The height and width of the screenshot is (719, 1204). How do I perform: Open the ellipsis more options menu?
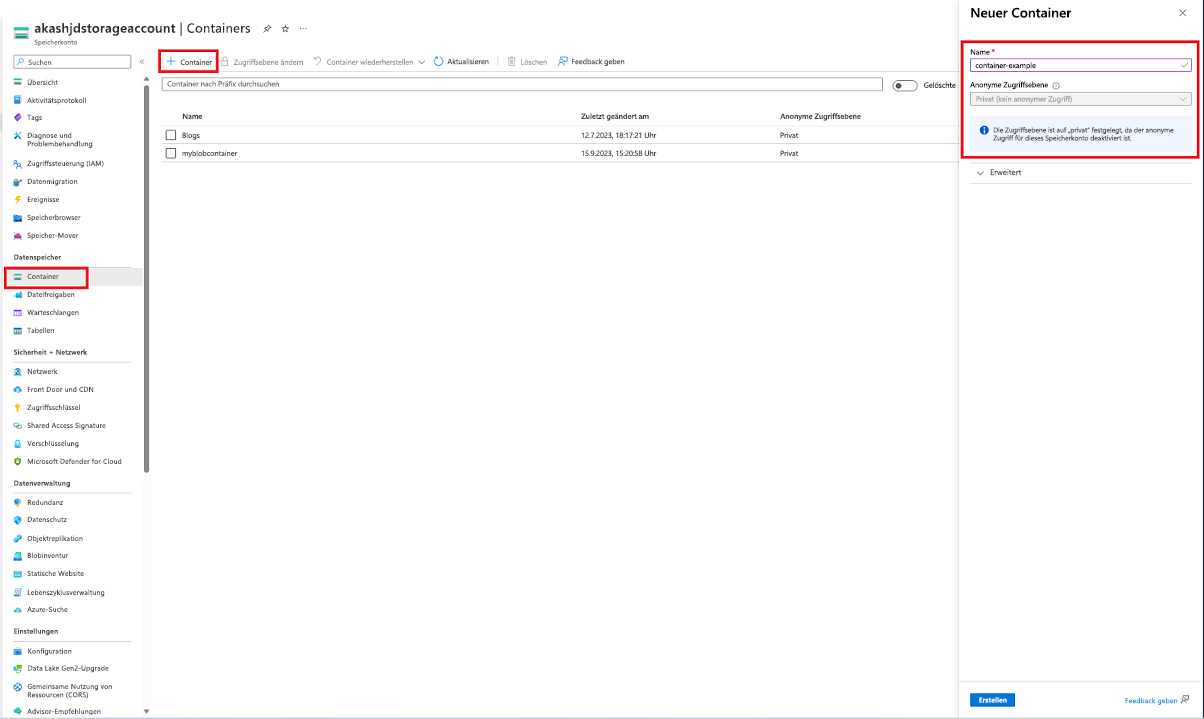pyautogui.click(x=303, y=29)
